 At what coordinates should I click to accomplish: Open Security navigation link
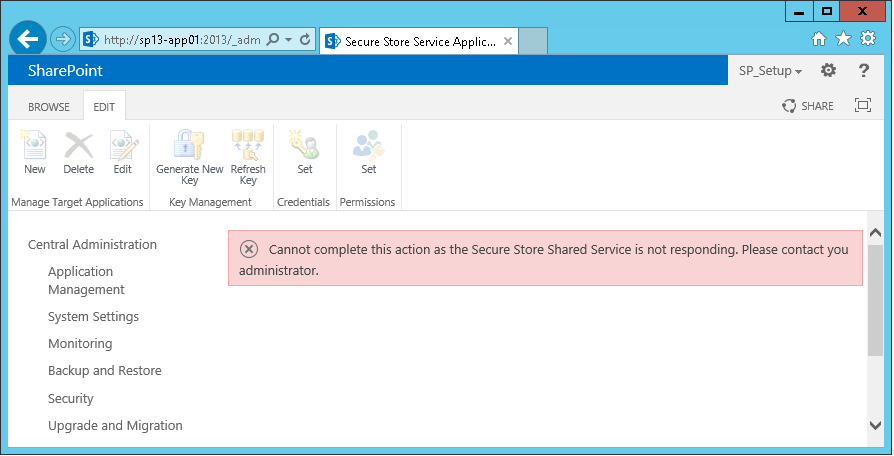click(71, 398)
